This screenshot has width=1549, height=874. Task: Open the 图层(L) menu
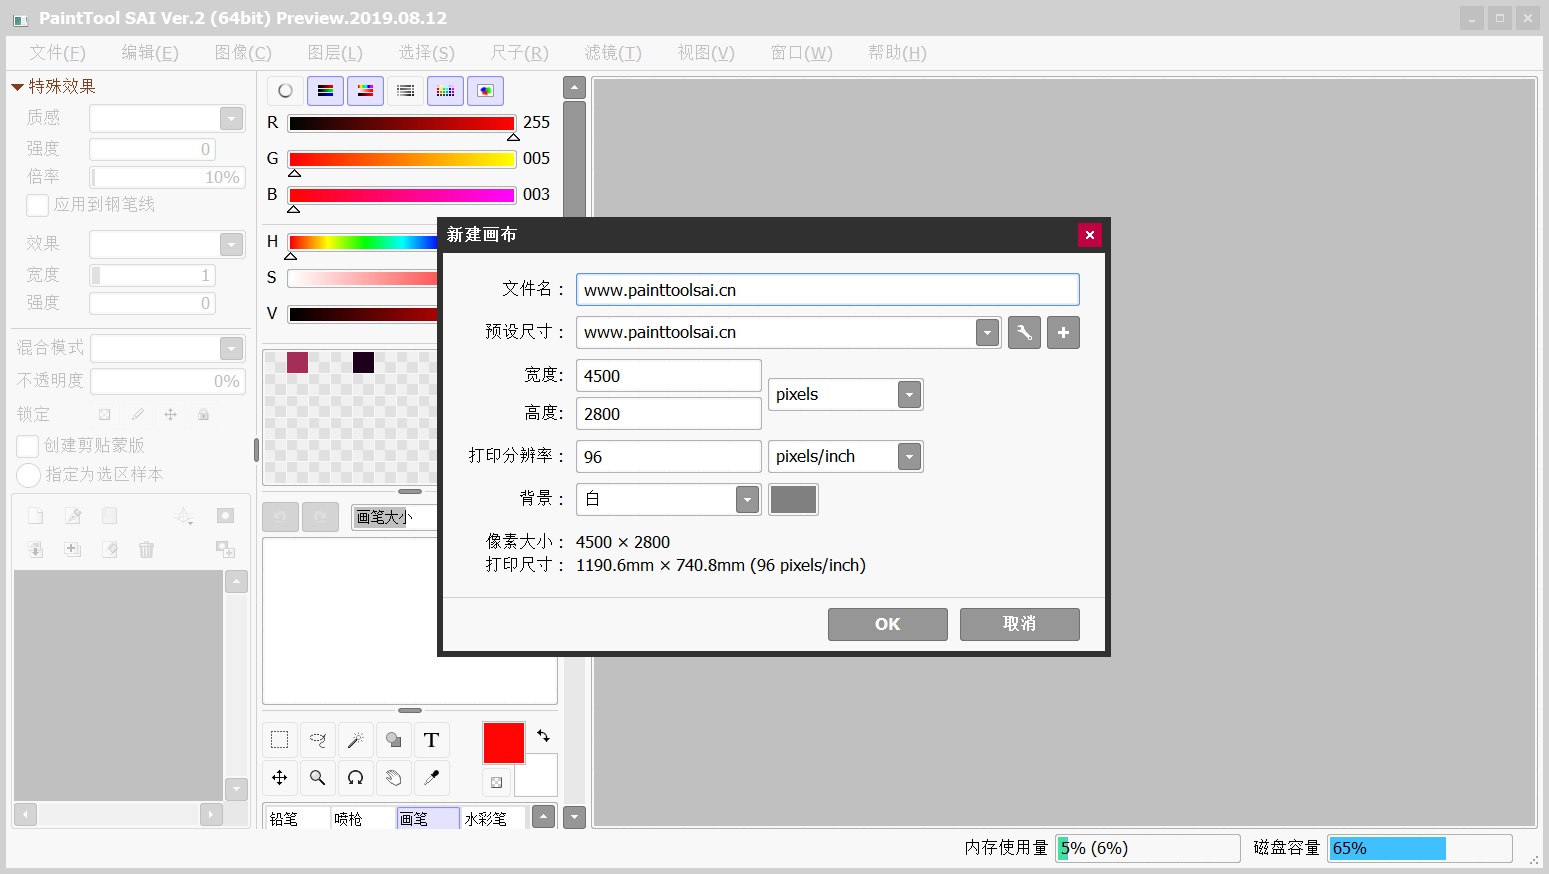click(x=335, y=53)
